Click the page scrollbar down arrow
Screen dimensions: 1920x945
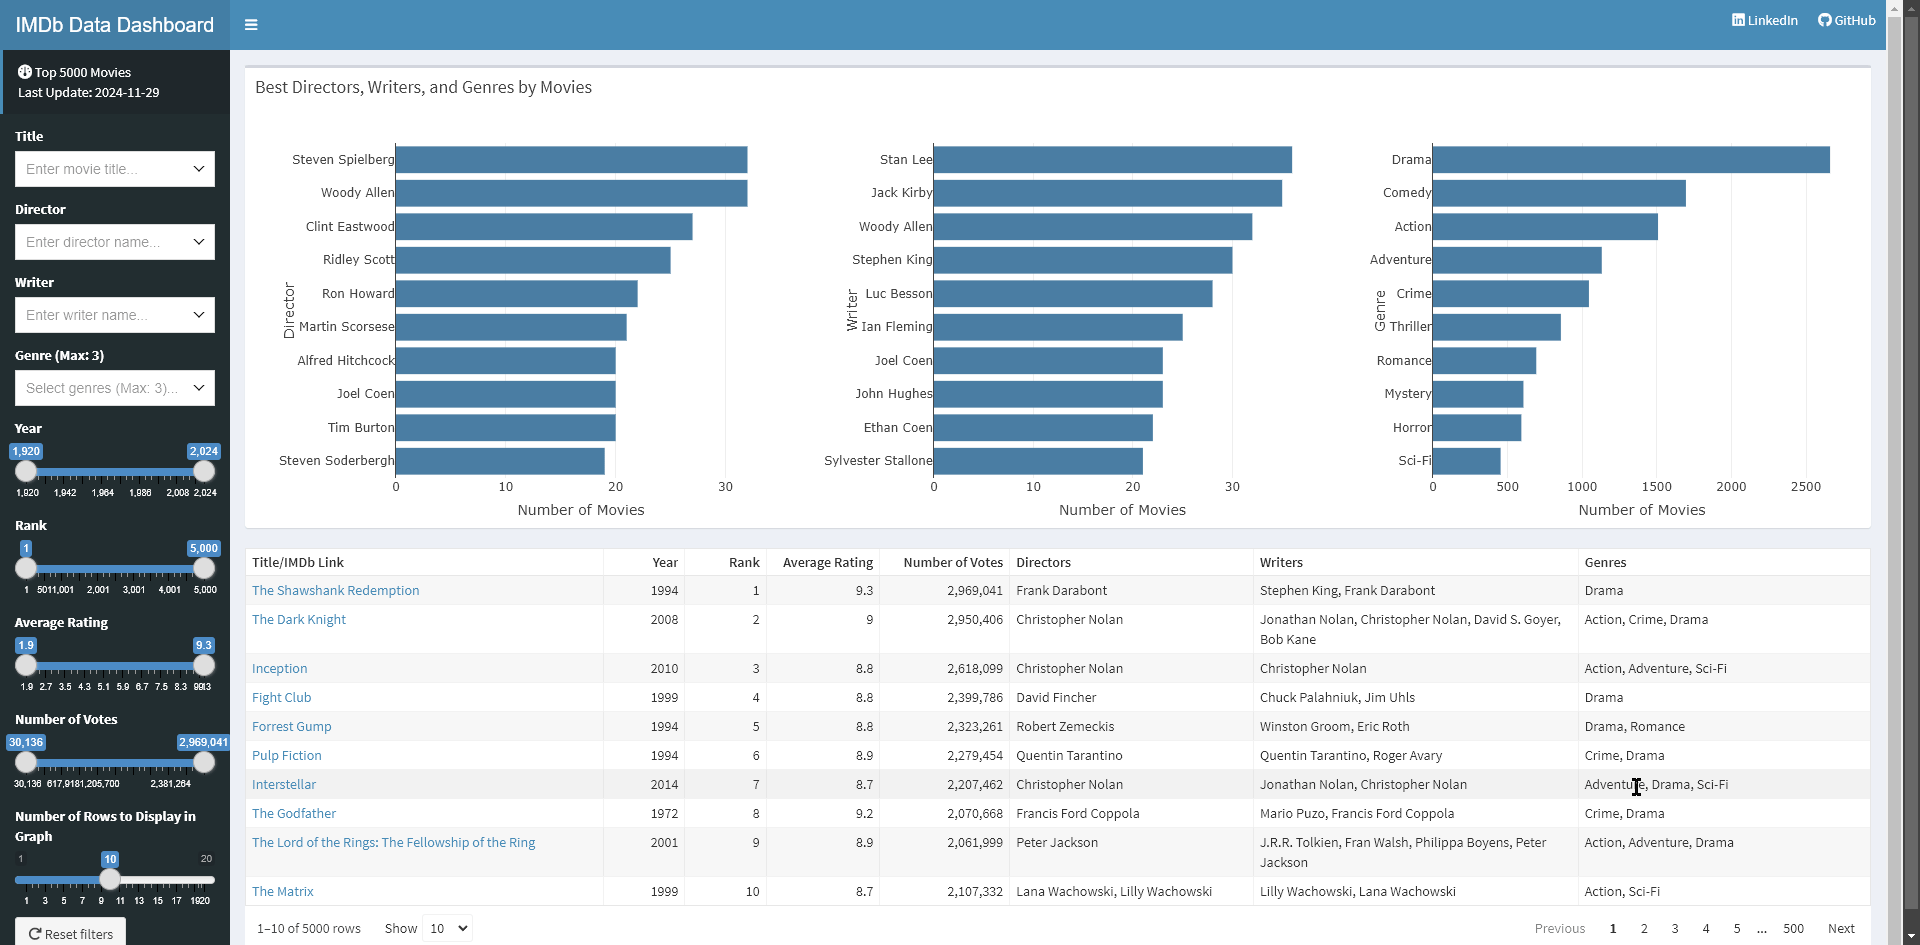point(1911,936)
